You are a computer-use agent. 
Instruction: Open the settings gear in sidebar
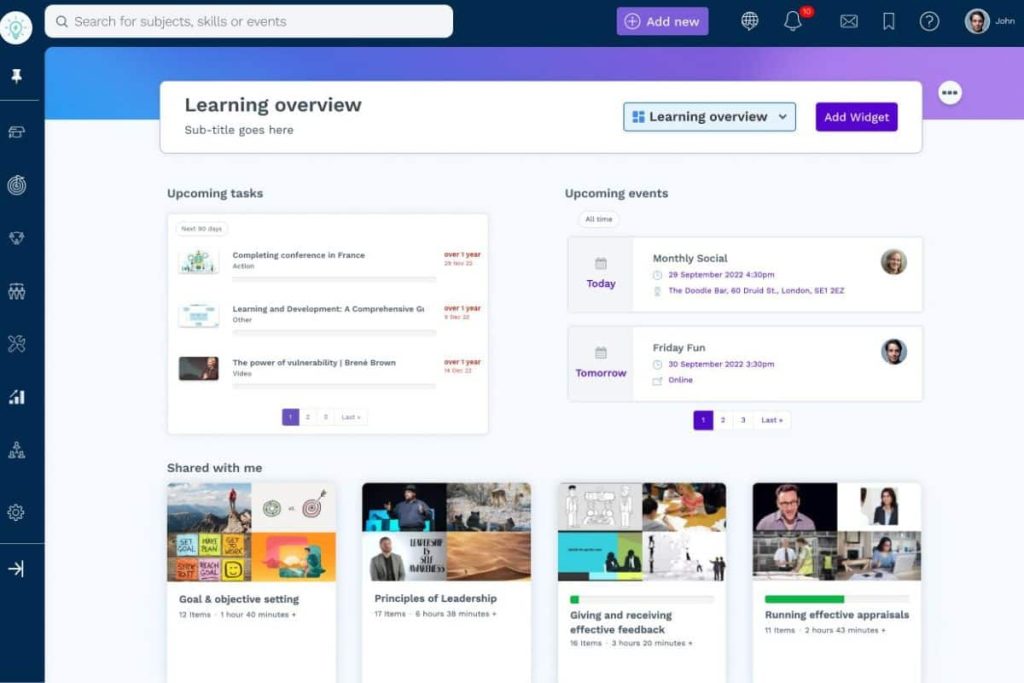coord(16,512)
